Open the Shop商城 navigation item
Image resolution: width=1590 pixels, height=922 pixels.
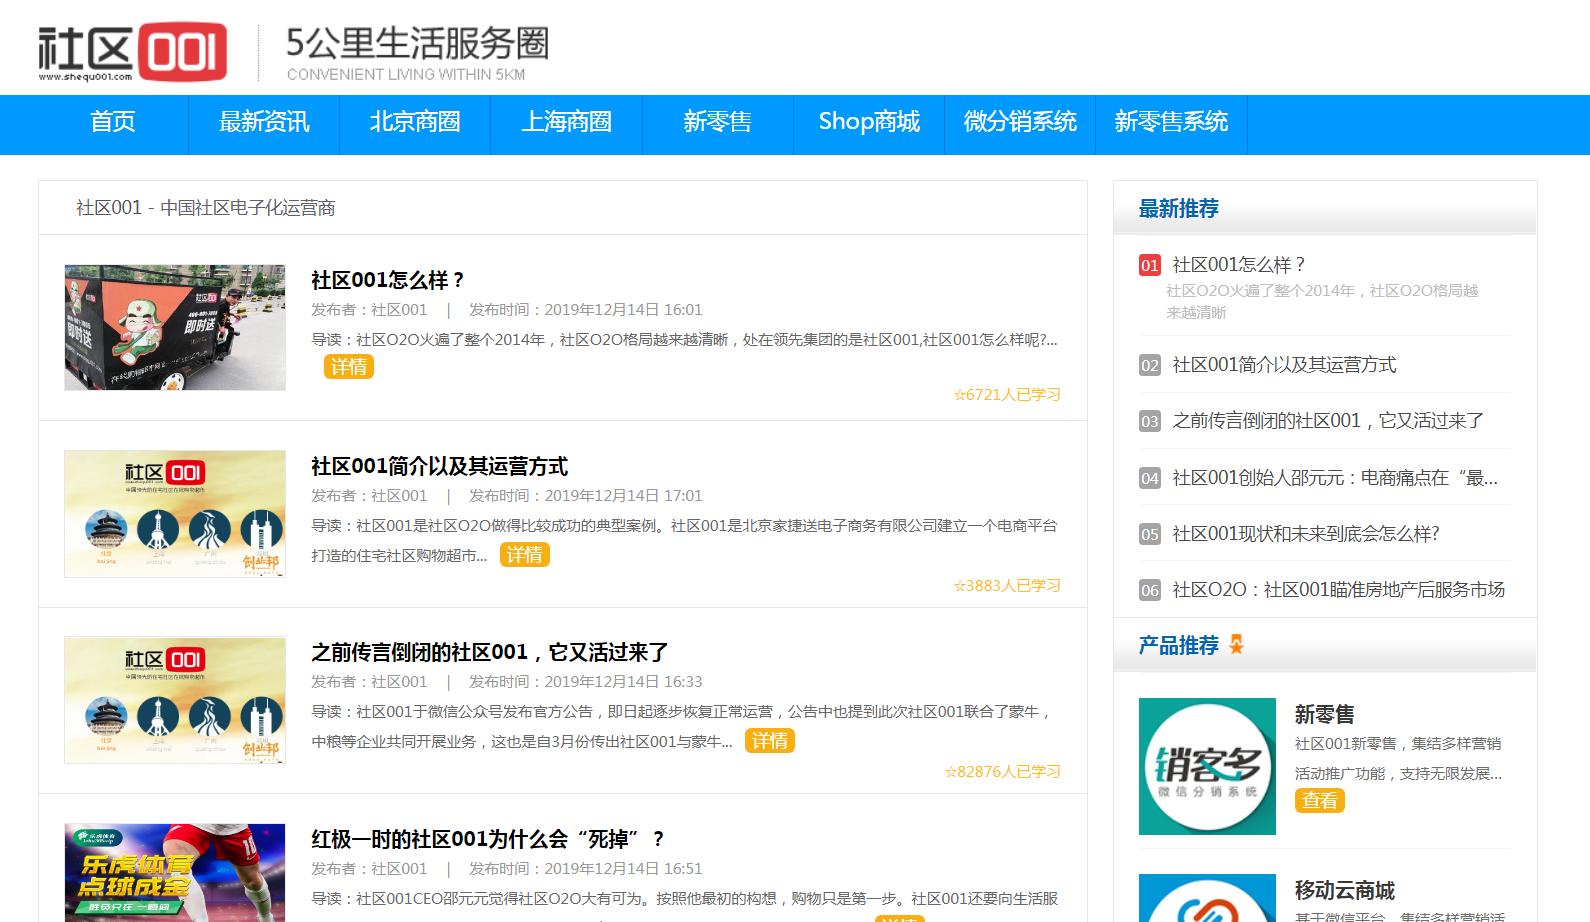point(868,122)
